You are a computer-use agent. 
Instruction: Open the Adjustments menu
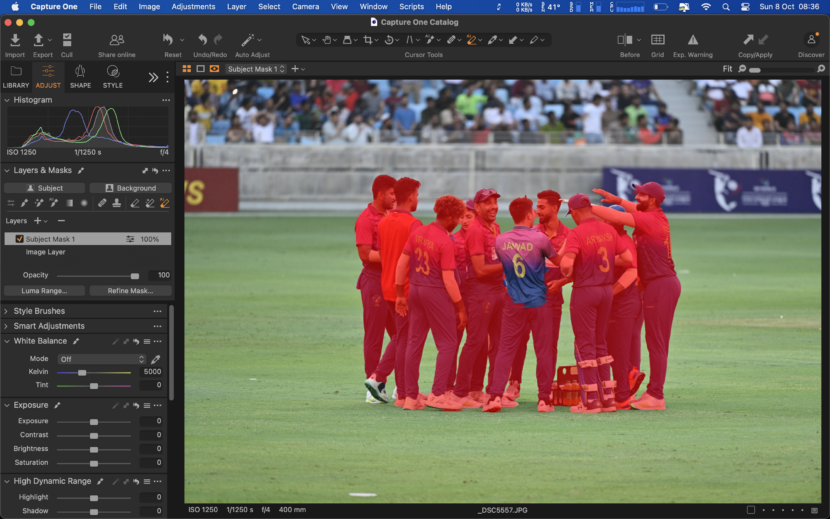(193, 7)
